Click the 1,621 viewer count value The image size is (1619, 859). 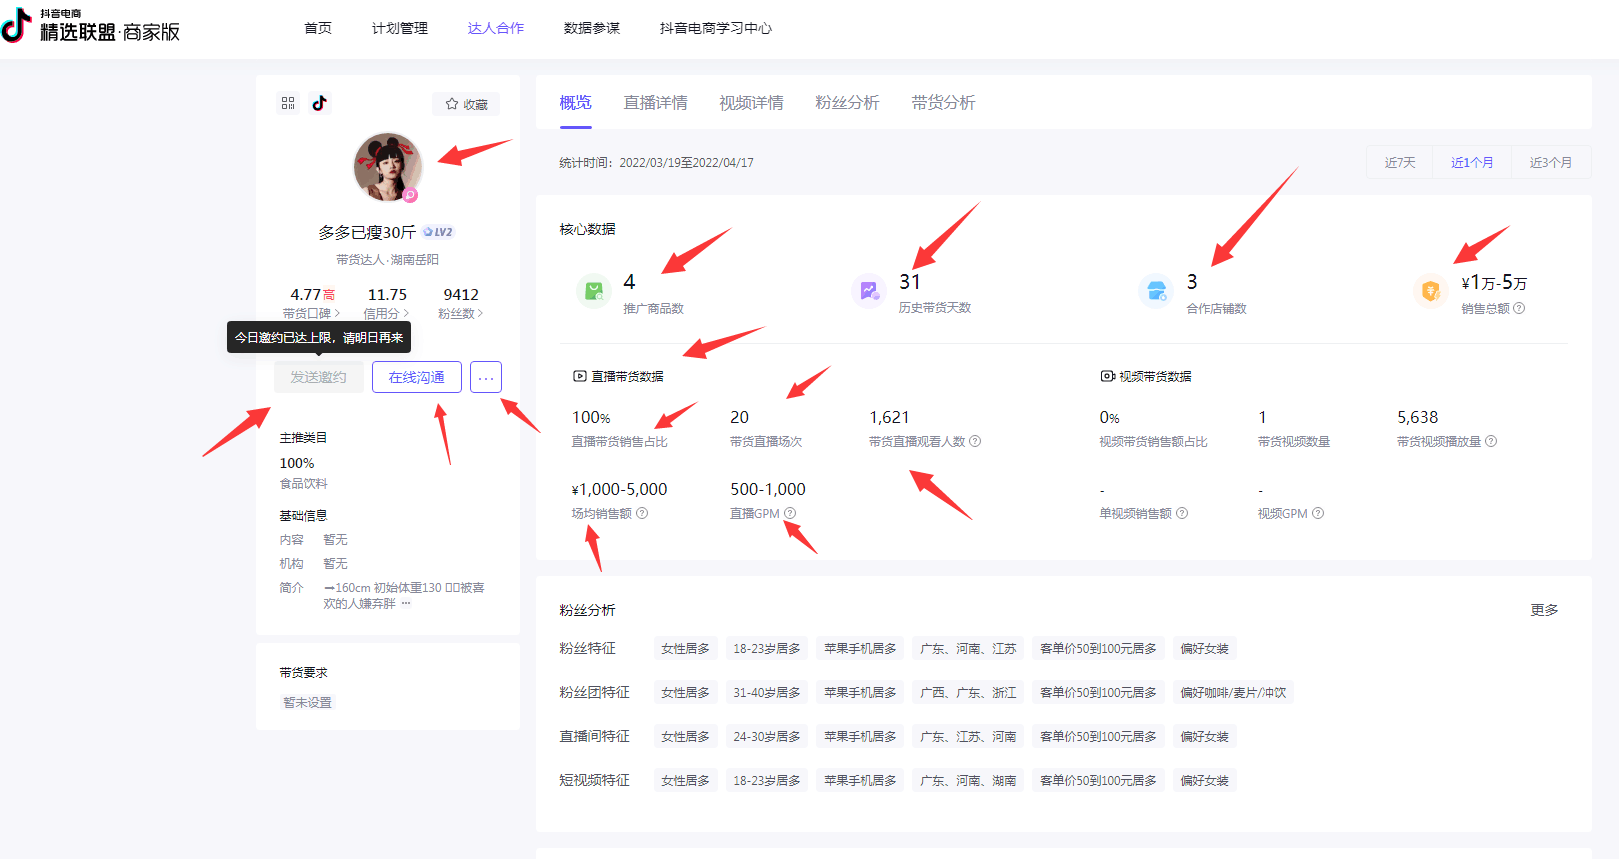[889, 417]
